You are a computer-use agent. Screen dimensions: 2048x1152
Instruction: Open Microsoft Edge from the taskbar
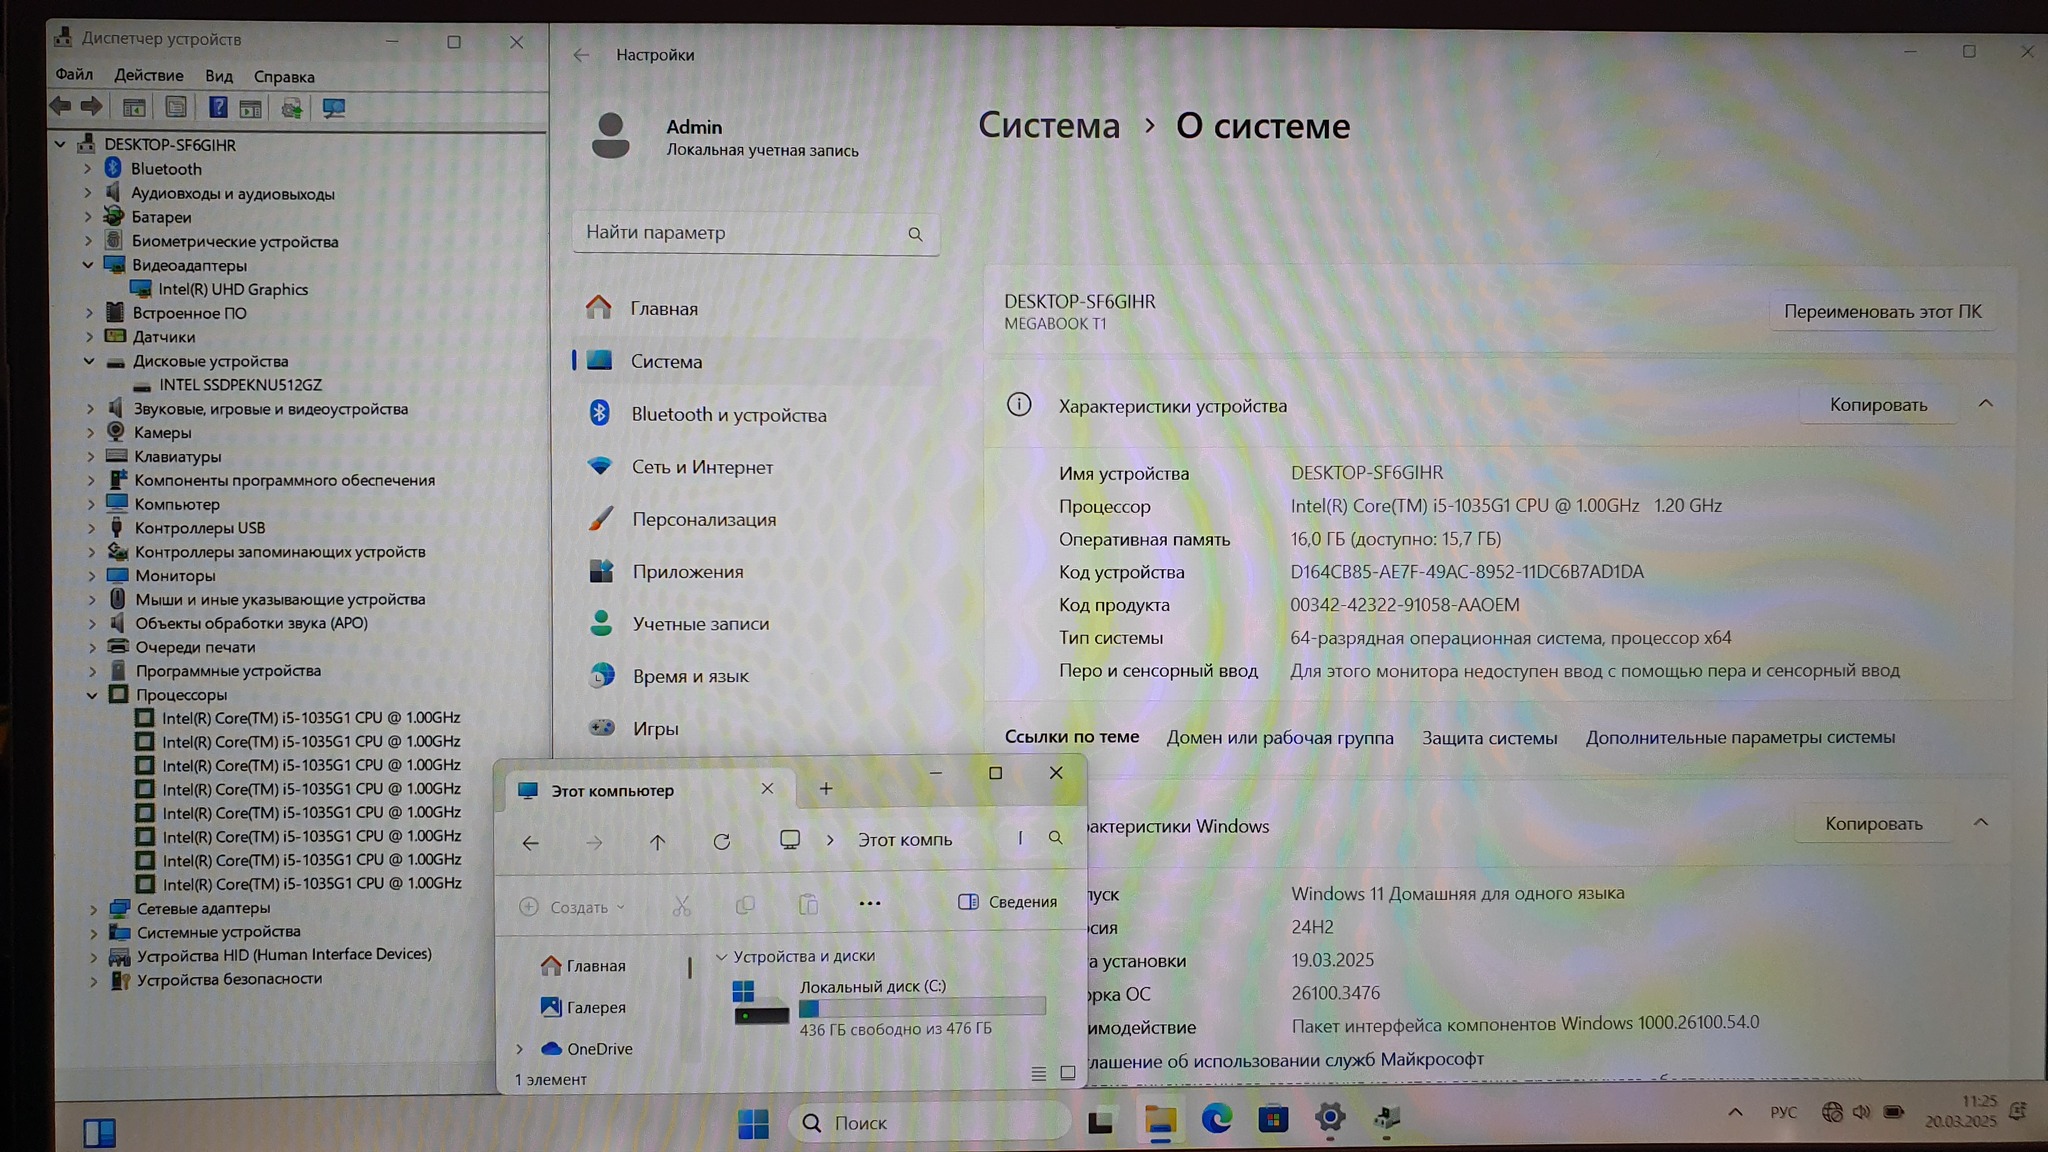pos(1216,1119)
